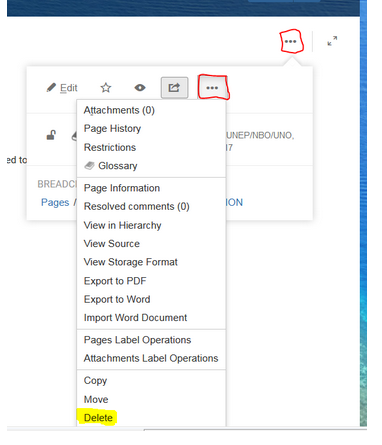382x445 pixels.
Task: Follow the Pages breadcrumb link
Action: tap(55, 203)
